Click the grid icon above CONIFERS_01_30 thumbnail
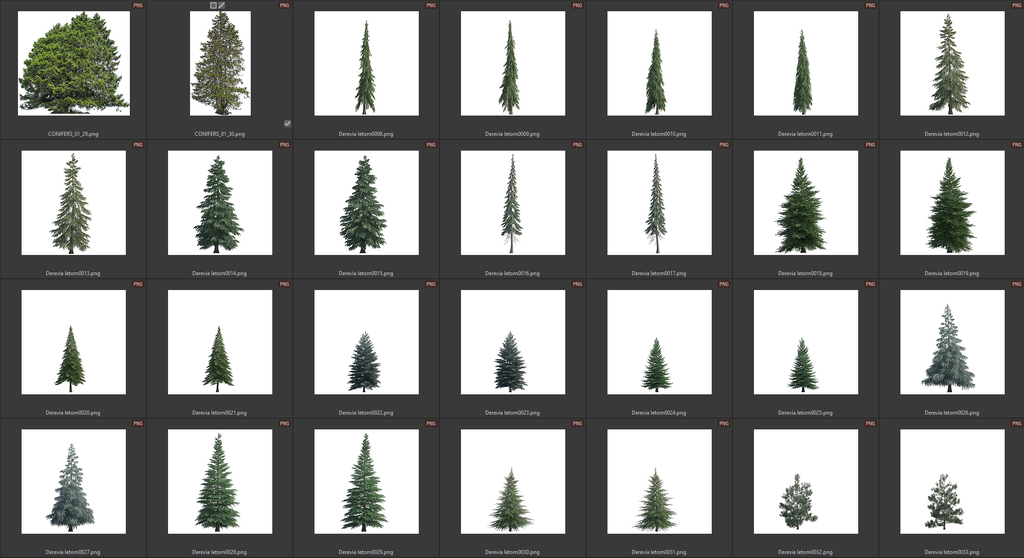Image resolution: width=1024 pixels, height=558 pixels. click(x=213, y=5)
